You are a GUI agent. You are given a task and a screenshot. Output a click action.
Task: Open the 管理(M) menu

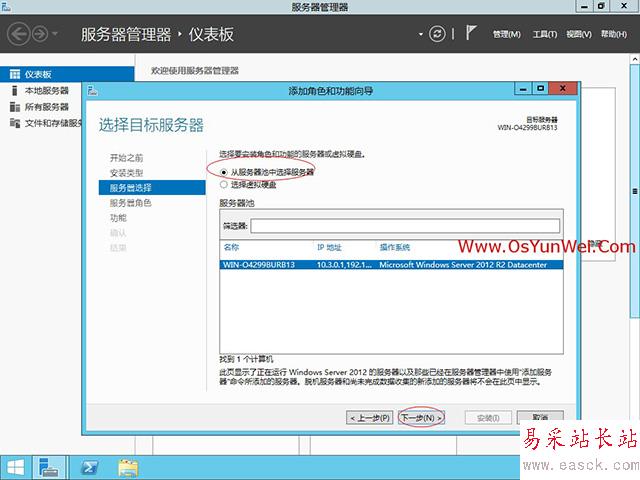[x=507, y=34]
